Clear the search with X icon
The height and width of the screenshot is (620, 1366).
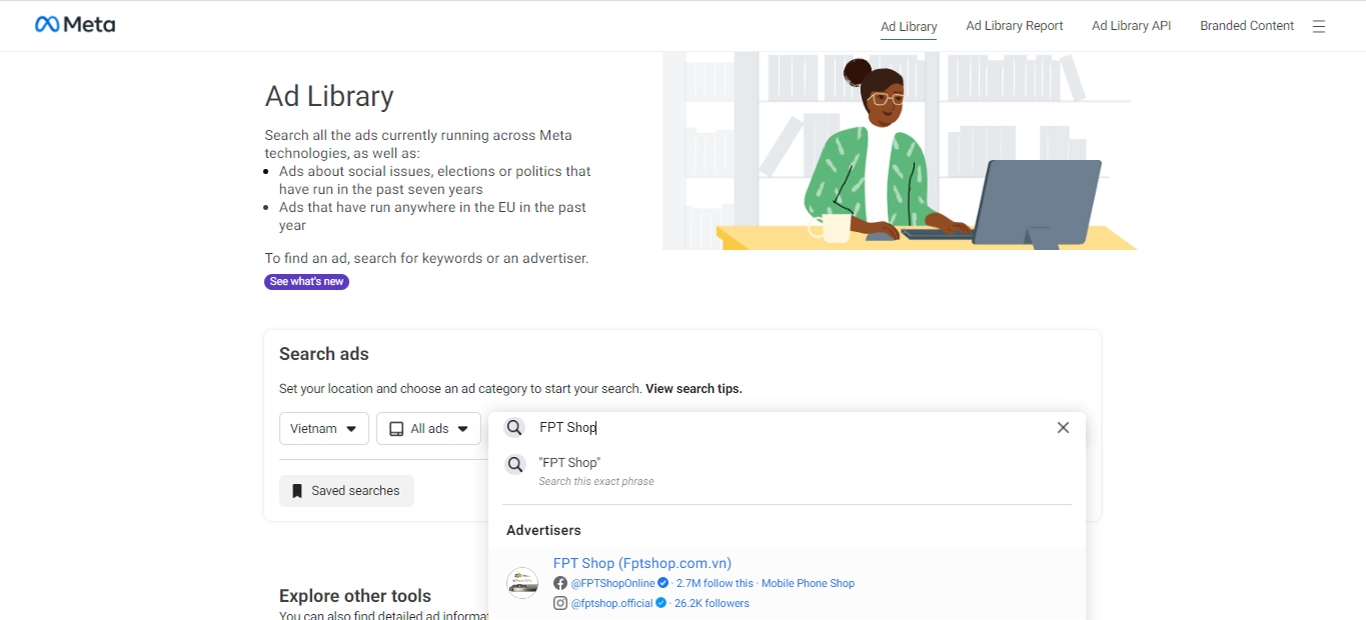click(x=1063, y=428)
